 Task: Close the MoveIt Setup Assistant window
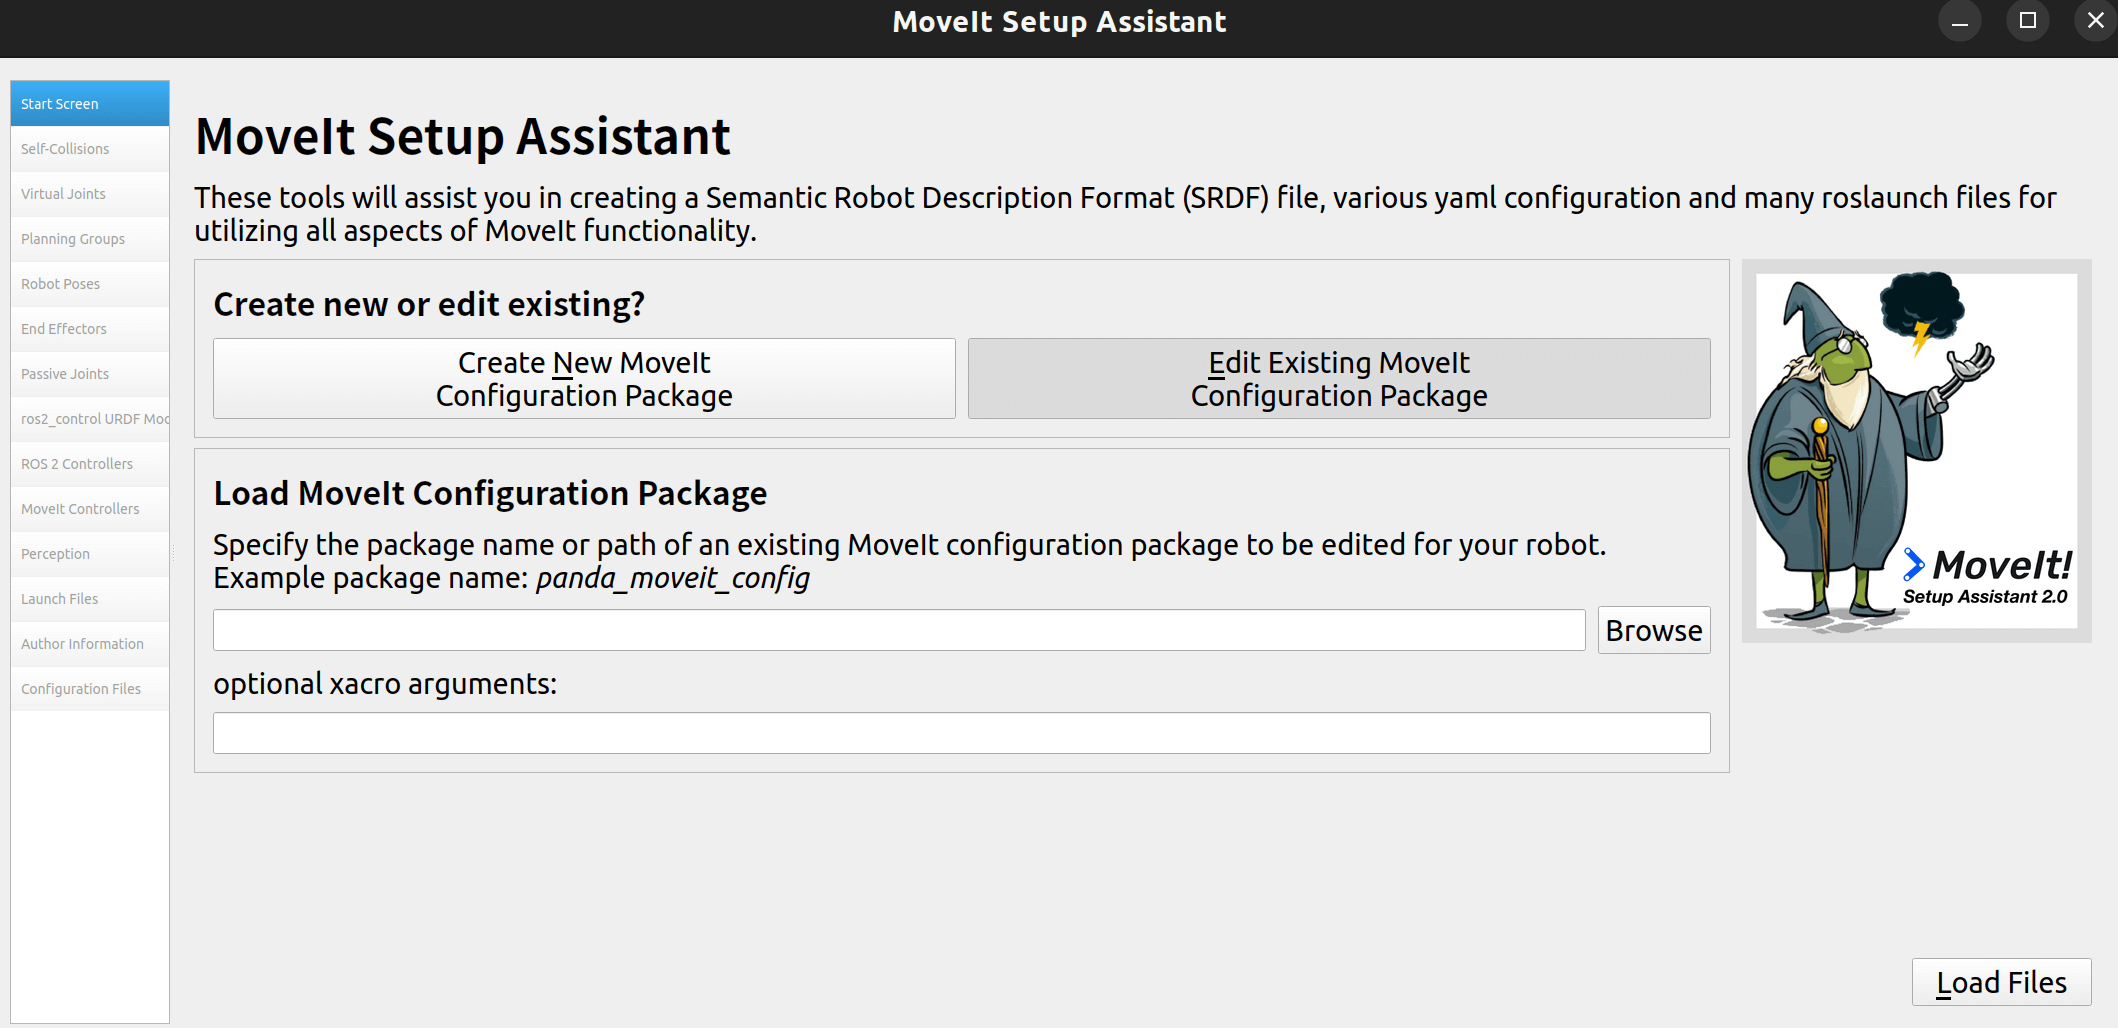point(2095,21)
